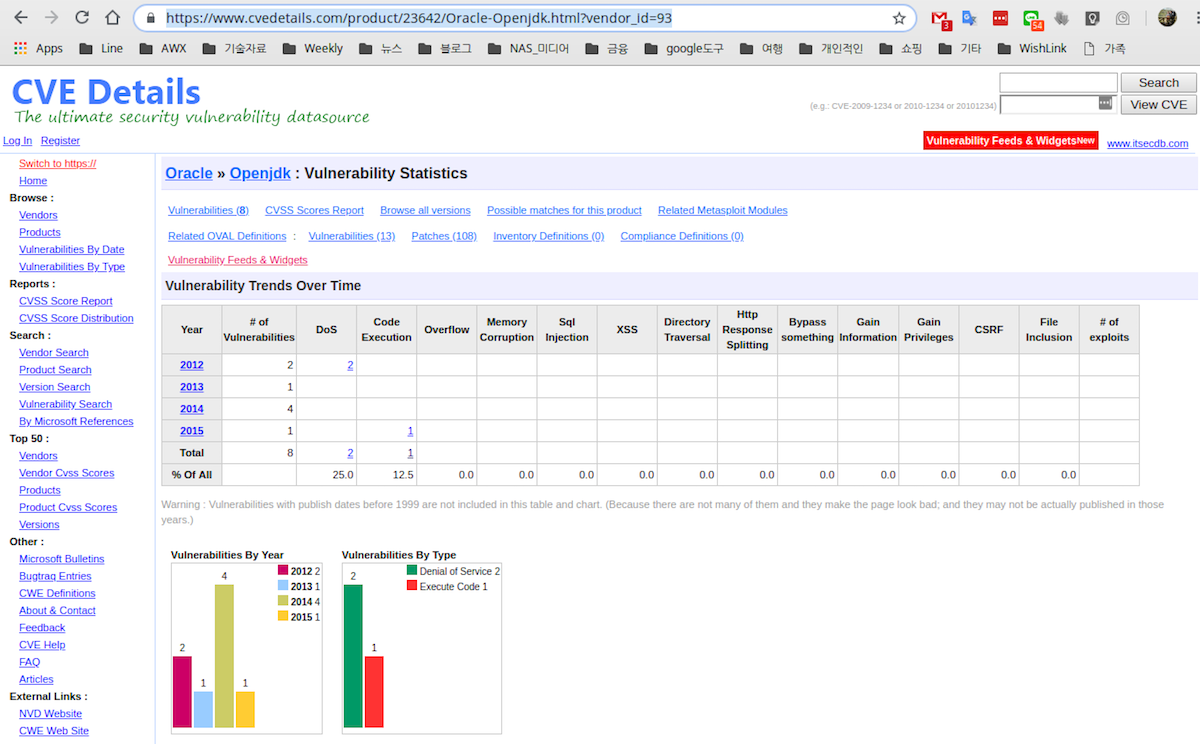Open Microsoft Bulletins in sidebar
The image size is (1200, 744).
coord(61,559)
